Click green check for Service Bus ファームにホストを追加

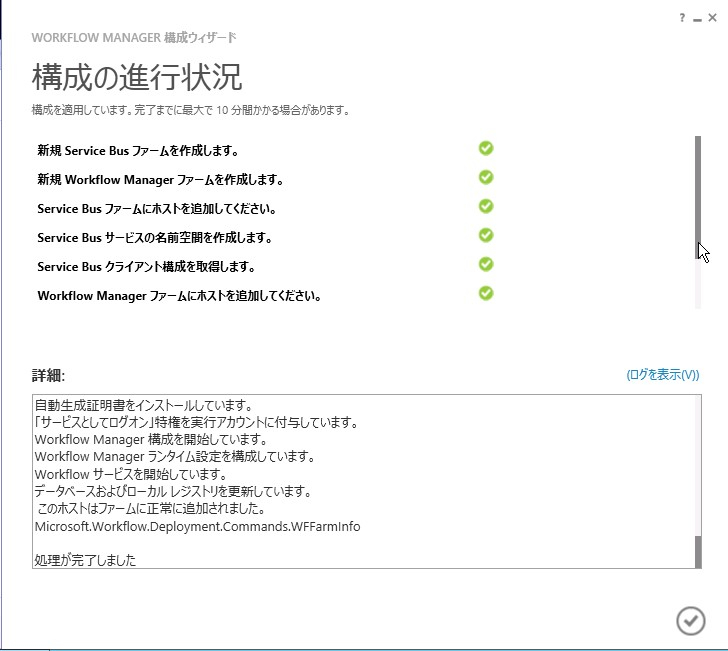point(486,206)
